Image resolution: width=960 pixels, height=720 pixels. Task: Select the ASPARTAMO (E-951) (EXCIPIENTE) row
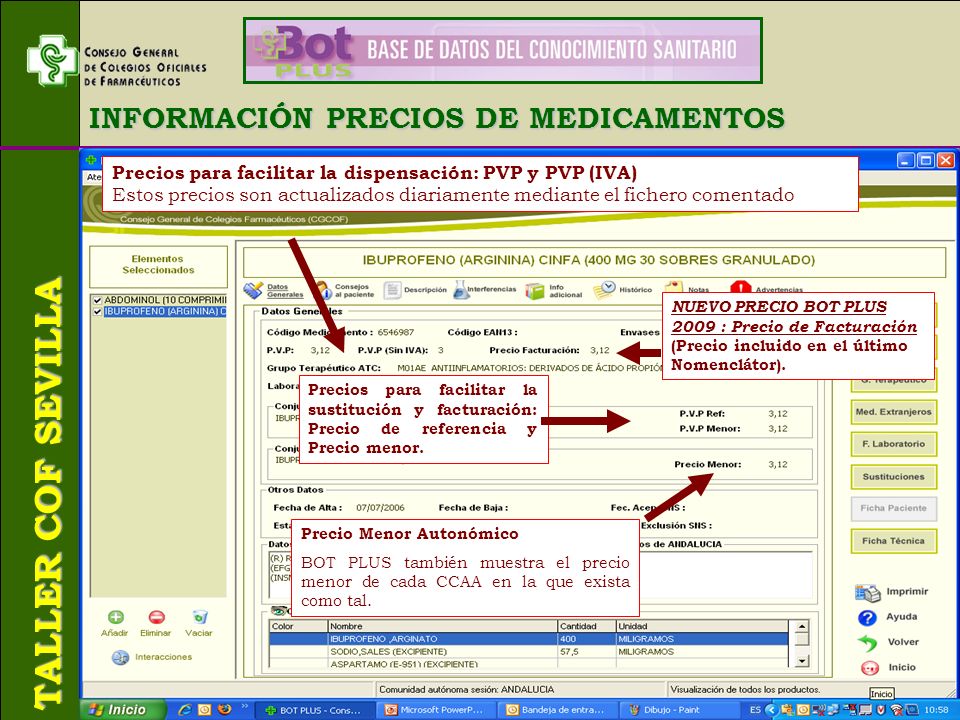pos(530,664)
